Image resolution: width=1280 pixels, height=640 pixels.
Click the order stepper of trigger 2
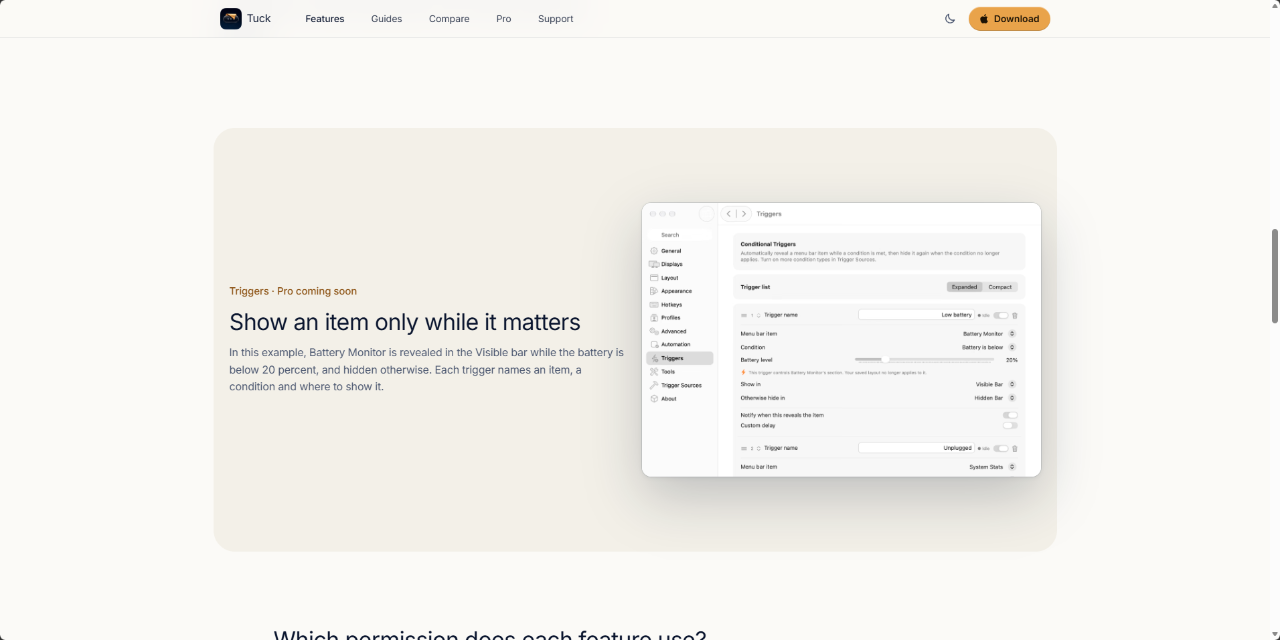click(x=758, y=448)
